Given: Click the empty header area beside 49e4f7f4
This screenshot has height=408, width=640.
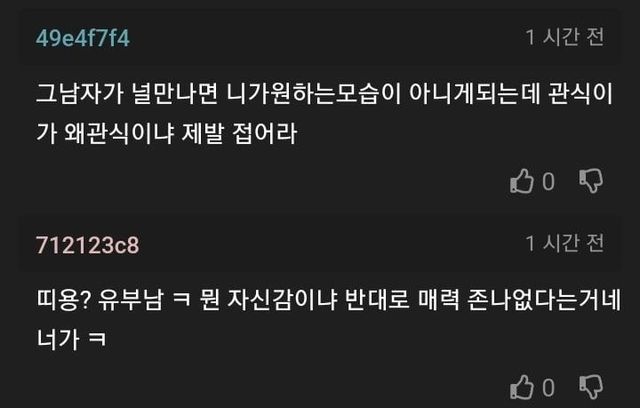Looking at the screenshot, I should 327,38.
